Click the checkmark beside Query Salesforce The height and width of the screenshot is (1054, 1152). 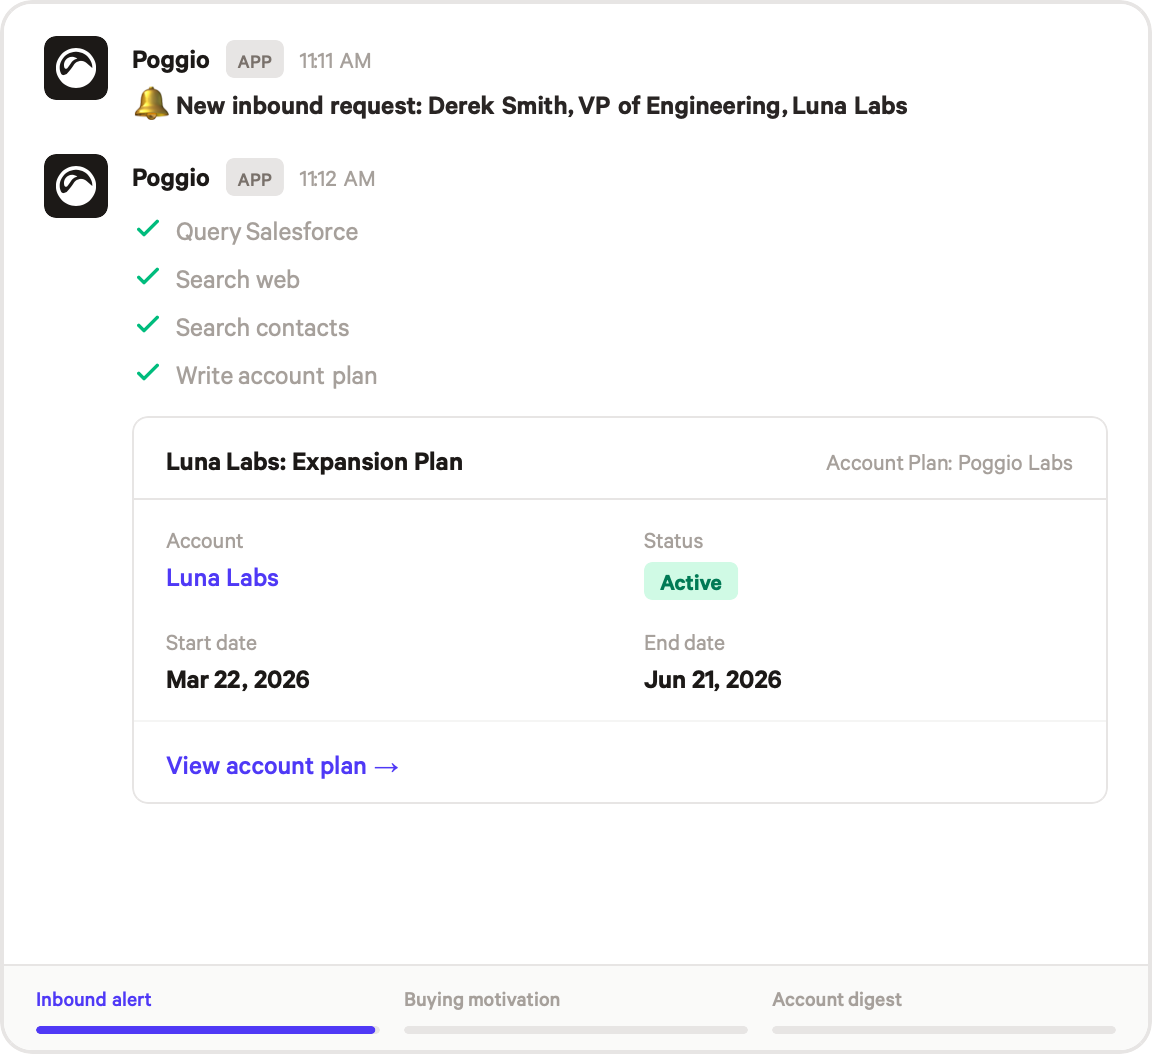148,229
